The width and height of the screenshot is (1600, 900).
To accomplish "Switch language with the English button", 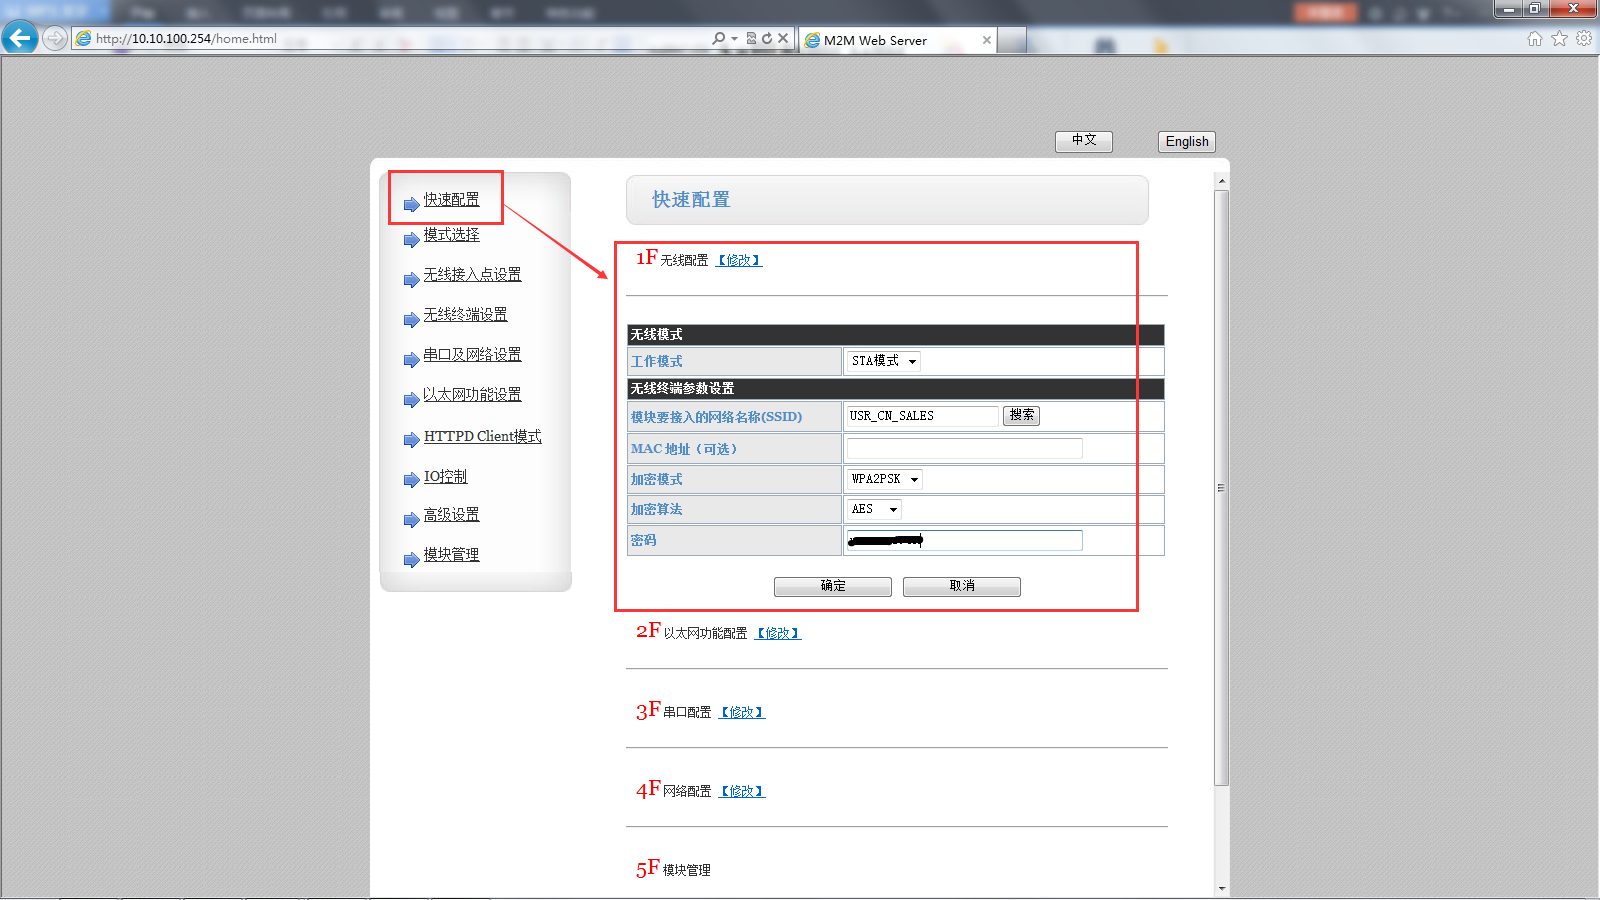I will coord(1187,142).
